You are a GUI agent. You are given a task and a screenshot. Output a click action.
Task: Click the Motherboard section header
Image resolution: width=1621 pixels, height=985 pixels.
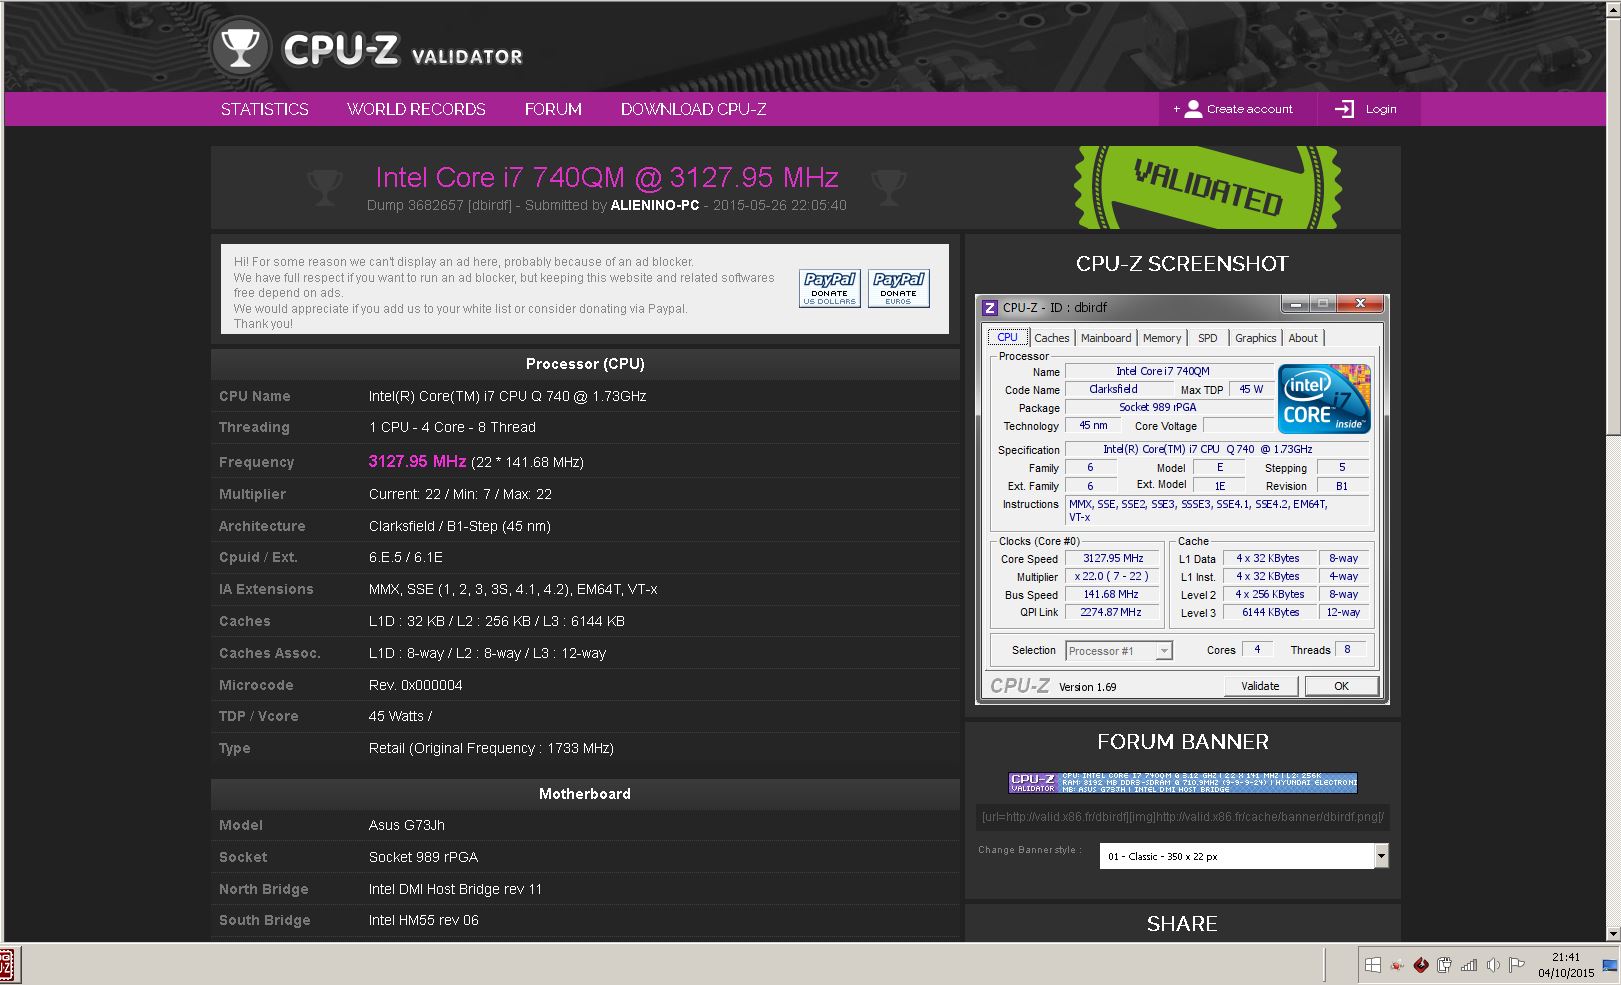(x=585, y=794)
